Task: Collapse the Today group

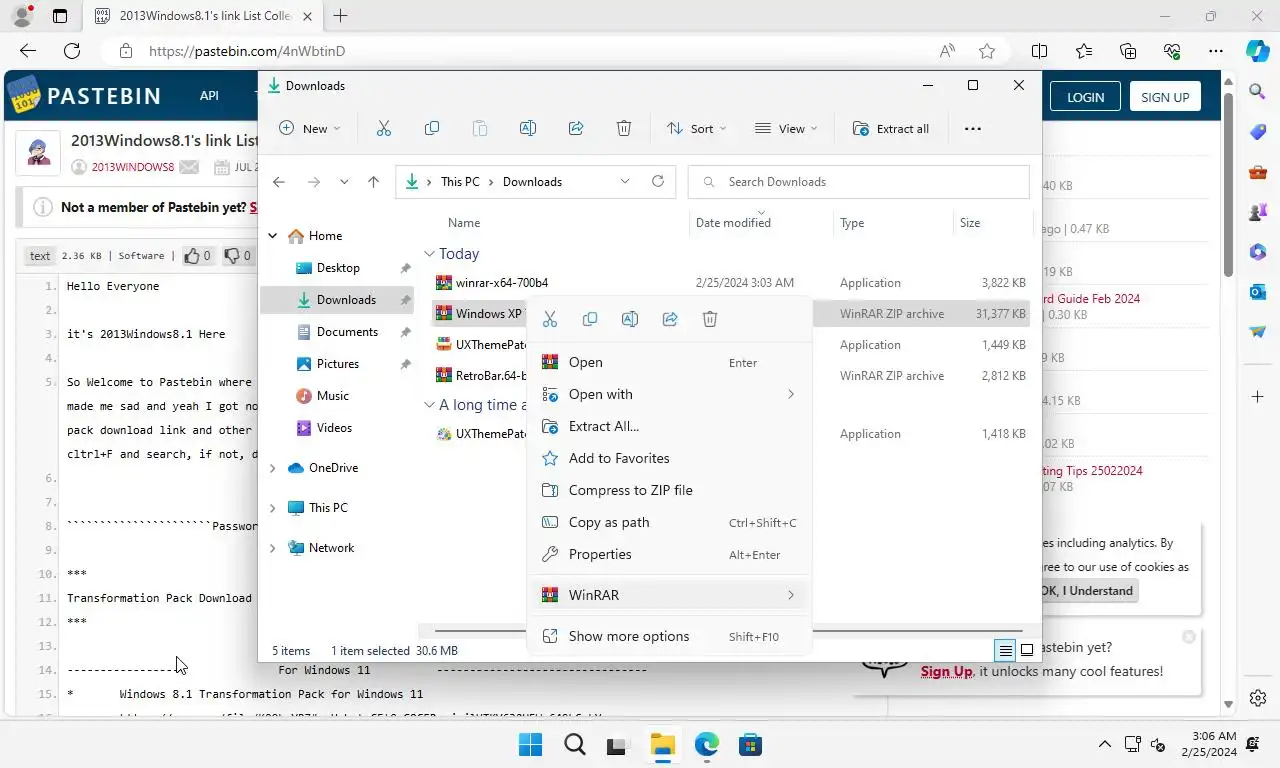Action: click(x=429, y=254)
